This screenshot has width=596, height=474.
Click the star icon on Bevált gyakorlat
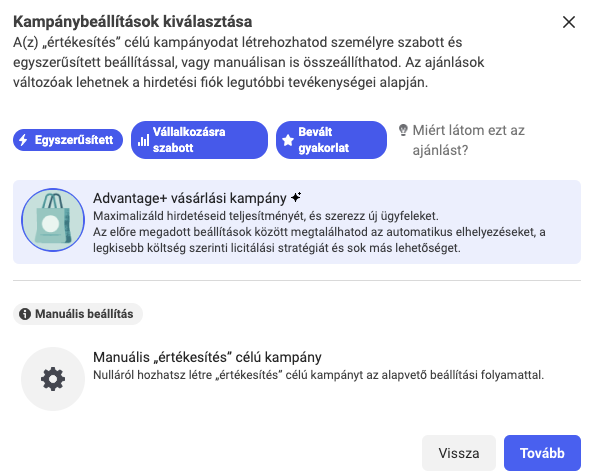[288, 140]
